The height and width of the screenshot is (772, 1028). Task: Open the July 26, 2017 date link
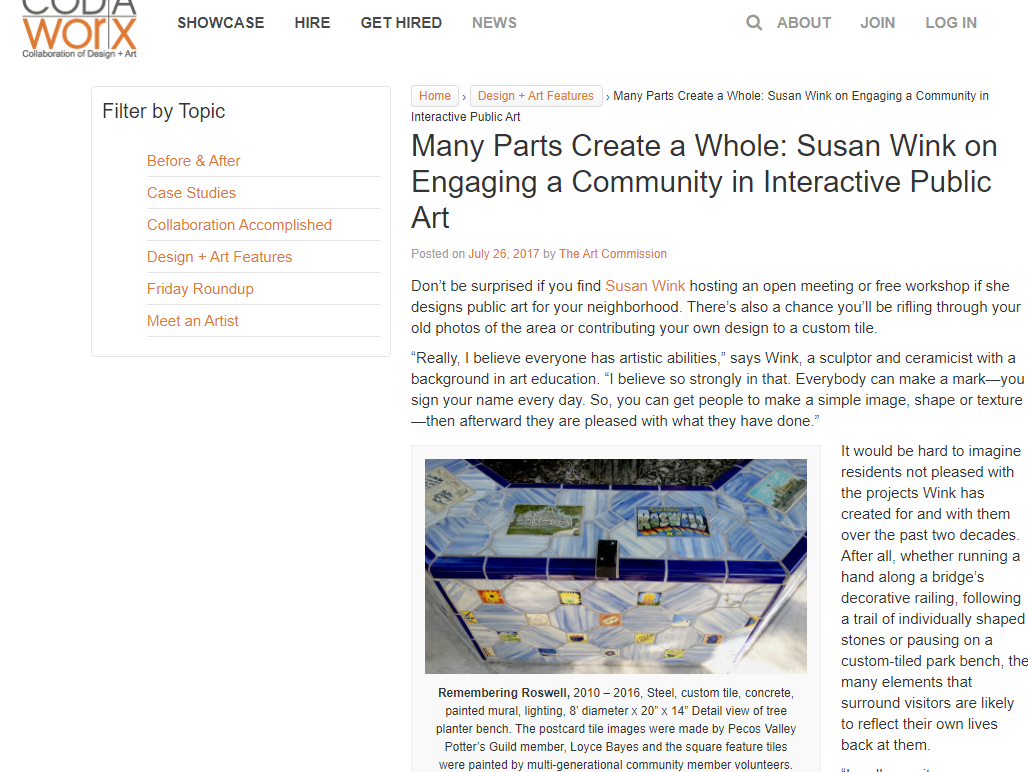coord(504,254)
